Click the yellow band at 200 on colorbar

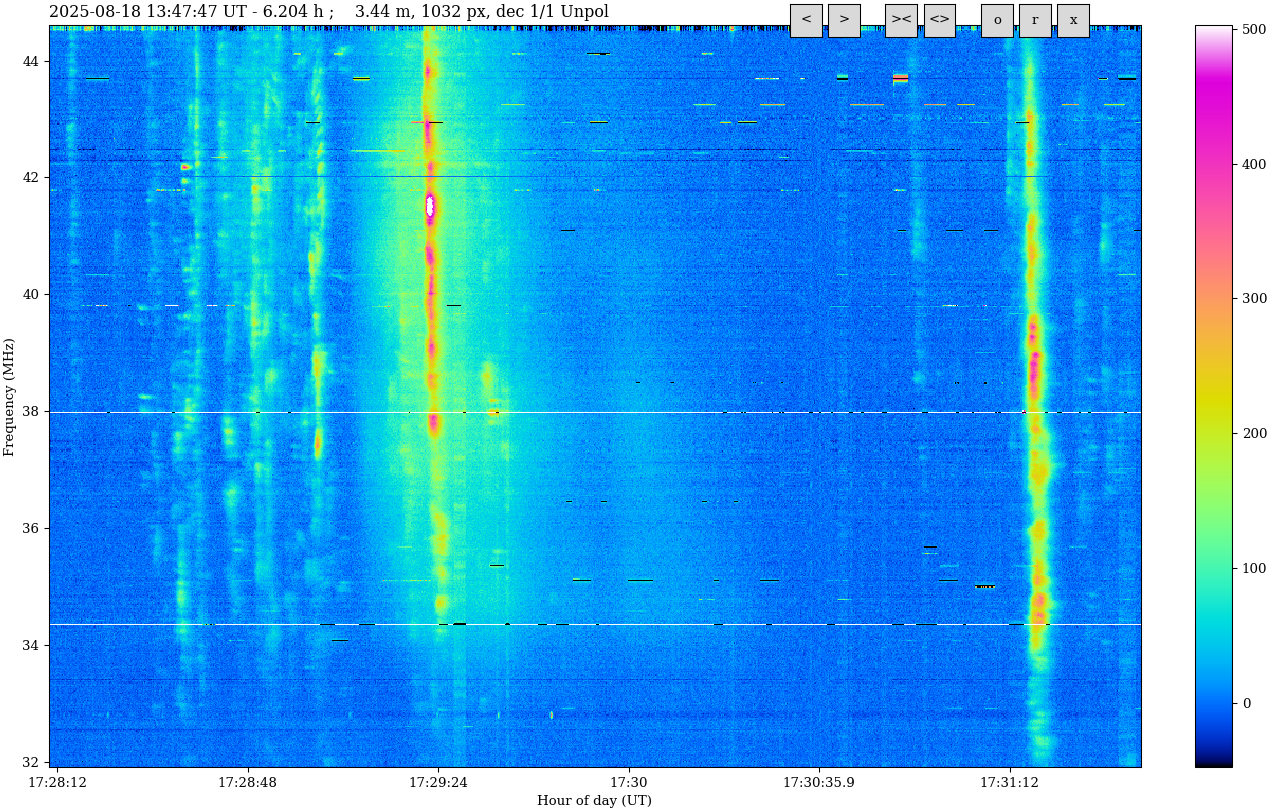[x=1214, y=433]
